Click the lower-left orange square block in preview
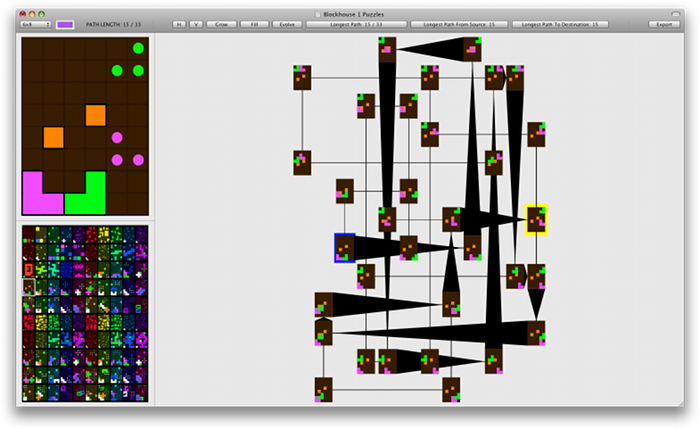Screen dimensions: 700x429 pos(53,137)
